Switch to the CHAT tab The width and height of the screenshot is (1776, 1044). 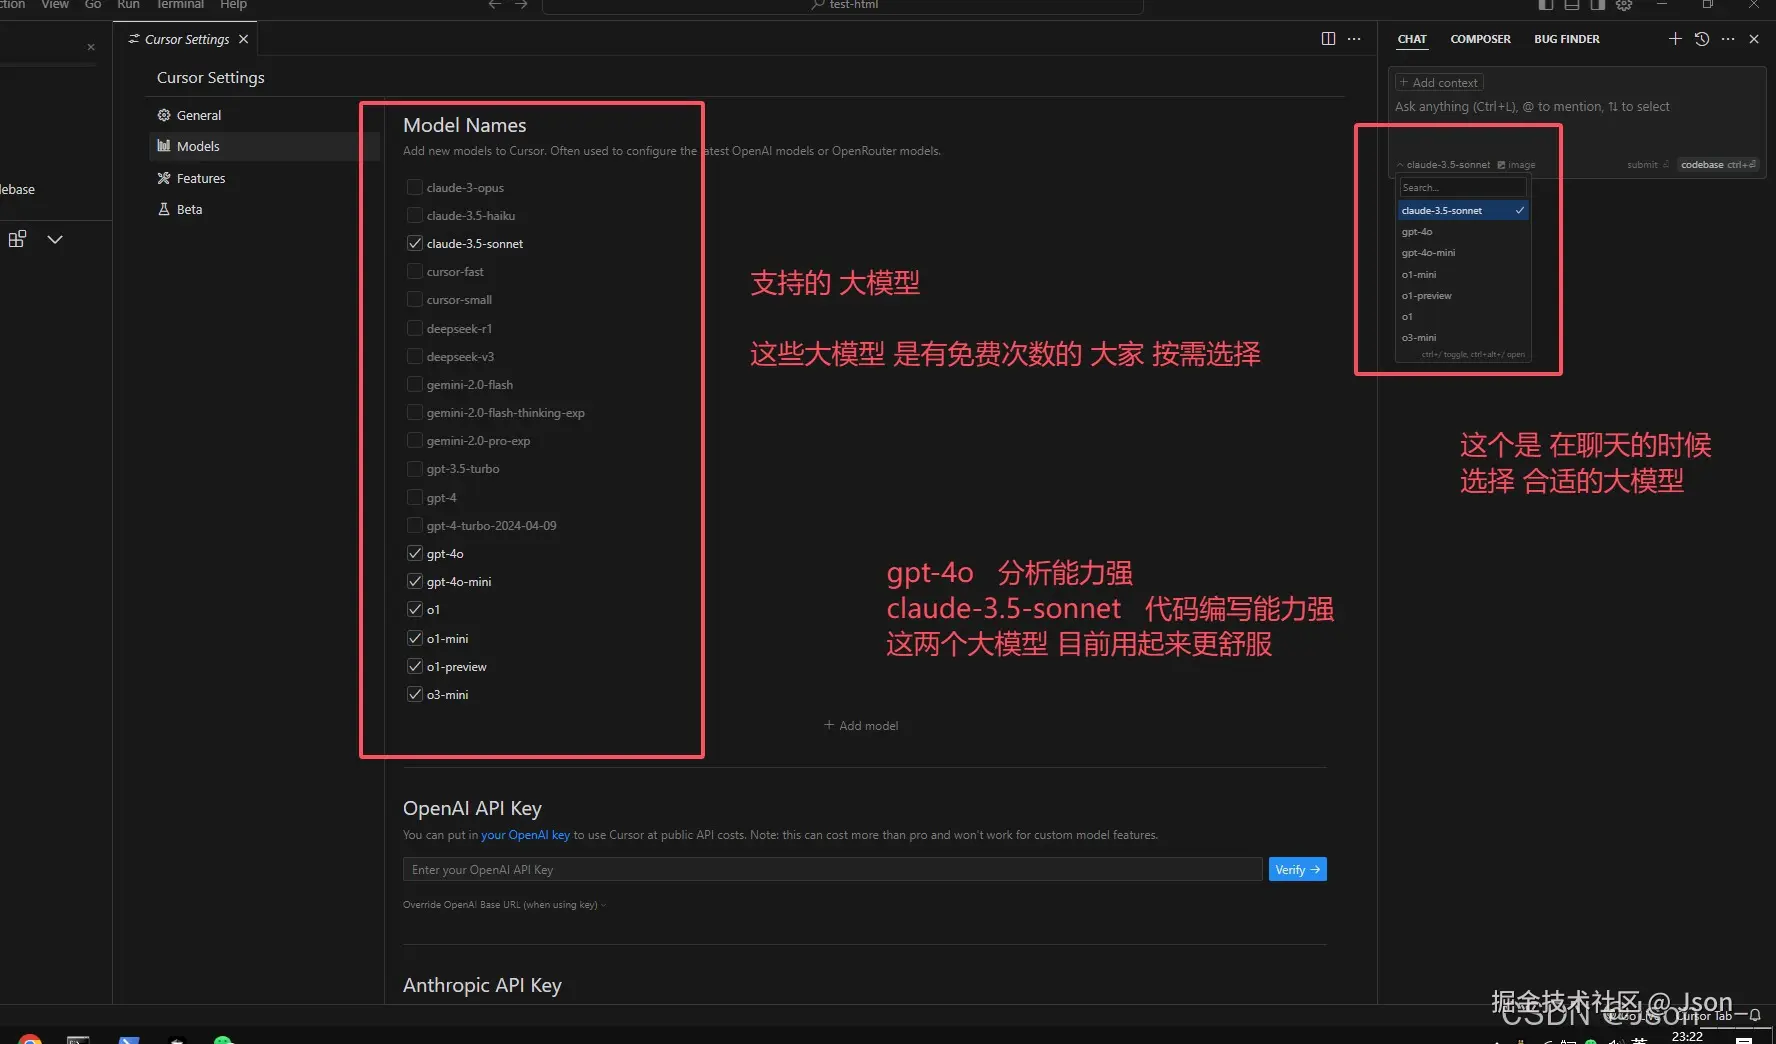[x=1412, y=39]
